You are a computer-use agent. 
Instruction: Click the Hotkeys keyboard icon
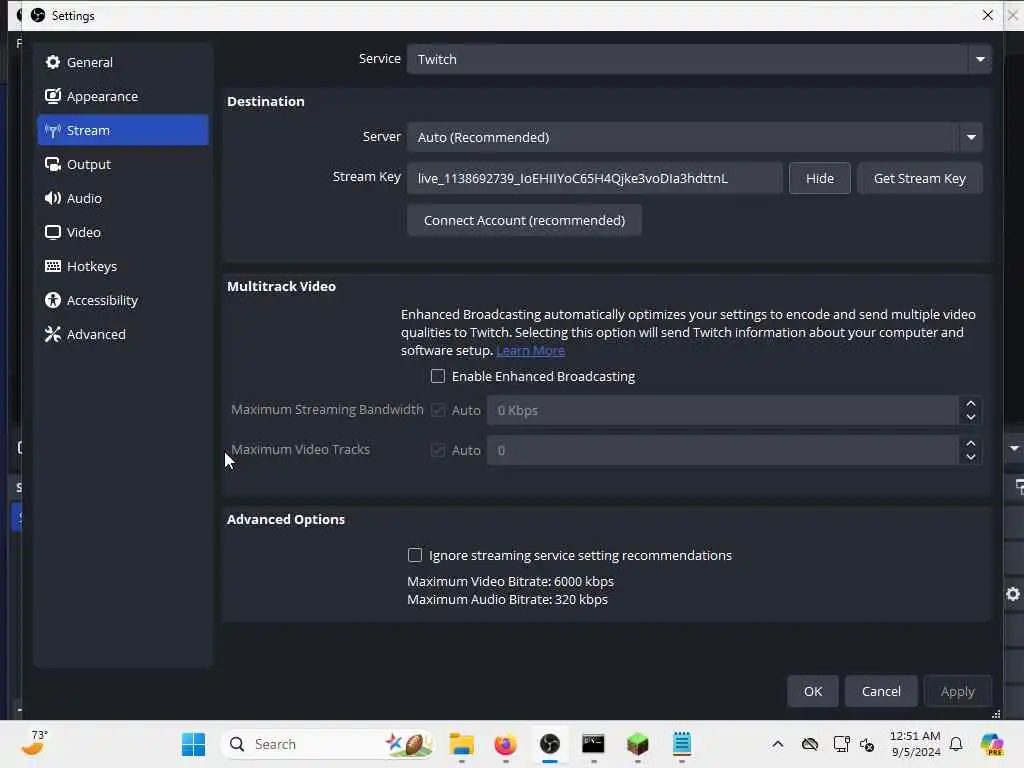(53, 266)
